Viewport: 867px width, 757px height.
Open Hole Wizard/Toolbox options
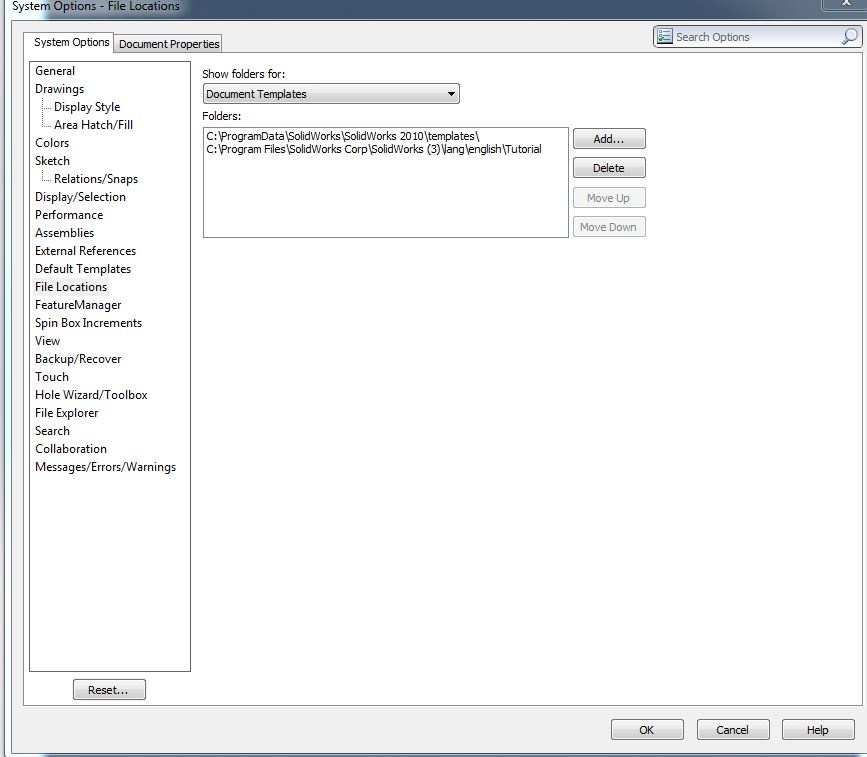pyautogui.click(x=91, y=395)
